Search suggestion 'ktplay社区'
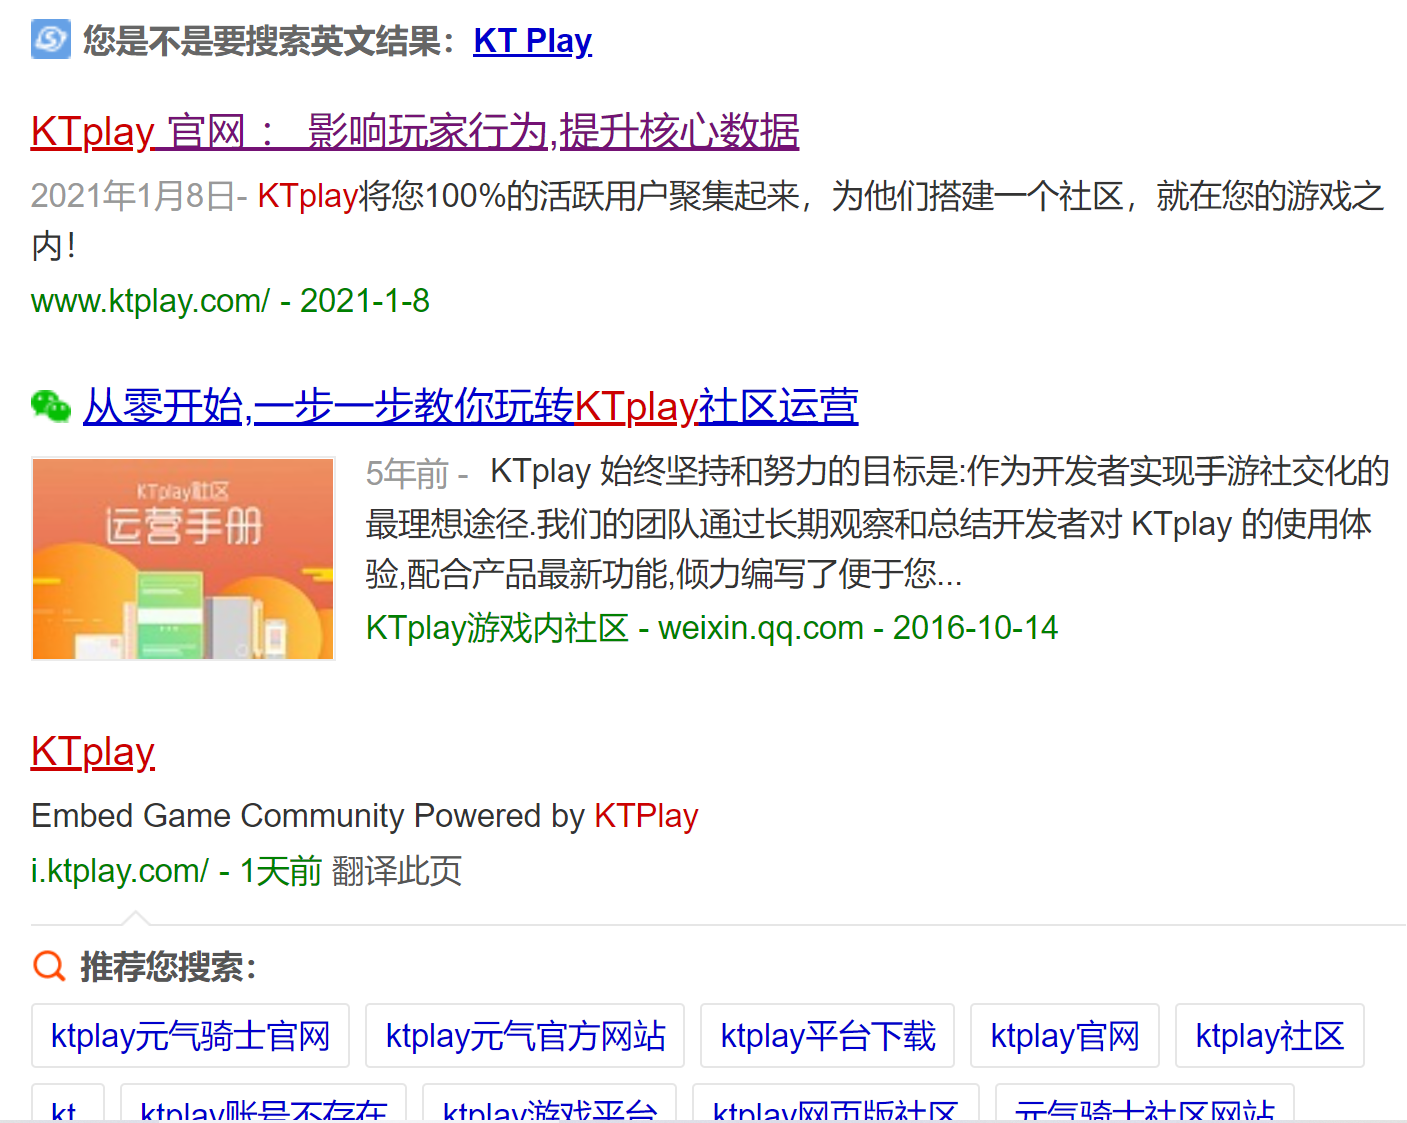1407x1123 pixels. pos(1270,1036)
